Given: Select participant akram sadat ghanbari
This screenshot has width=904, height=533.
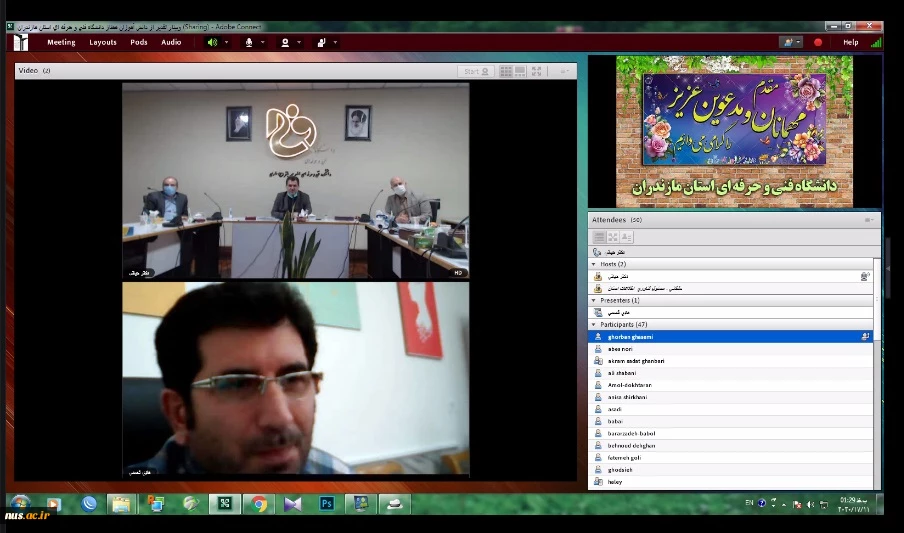Looking at the screenshot, I should 636,361.
